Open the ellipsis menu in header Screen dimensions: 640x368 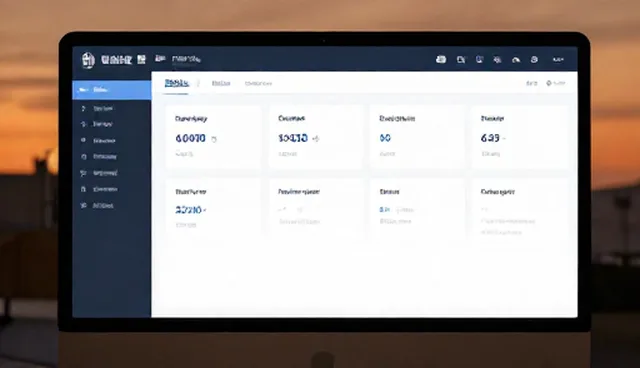[558, 60]
